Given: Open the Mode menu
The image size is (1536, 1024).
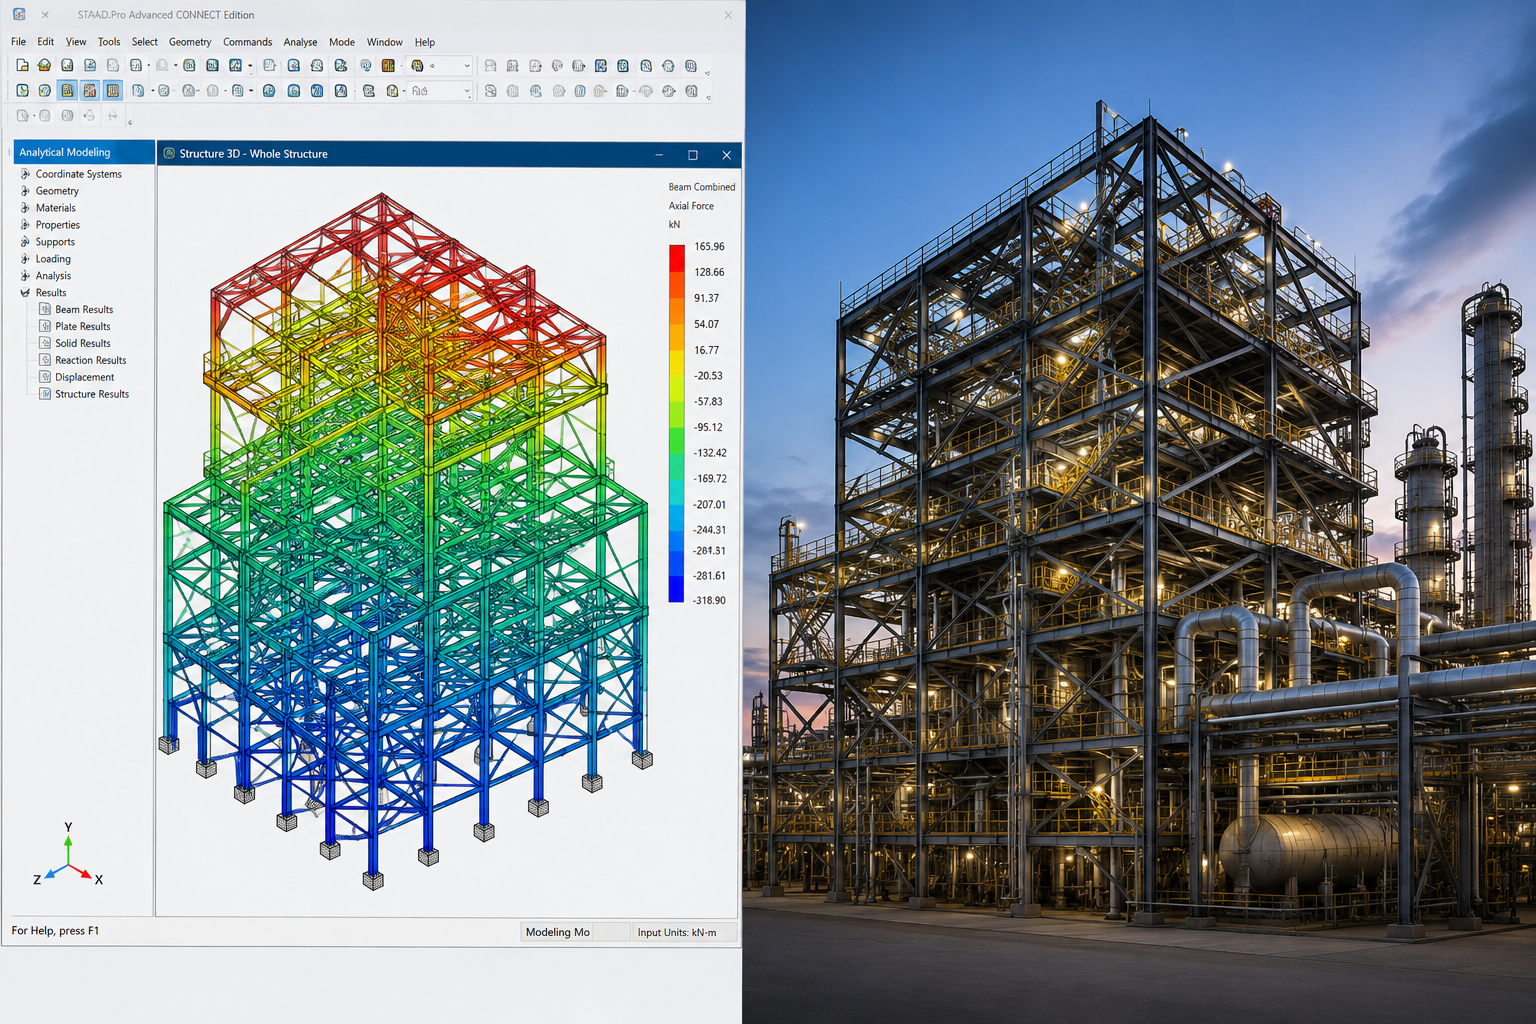Looking at the screenshot, I should [342, 42].
